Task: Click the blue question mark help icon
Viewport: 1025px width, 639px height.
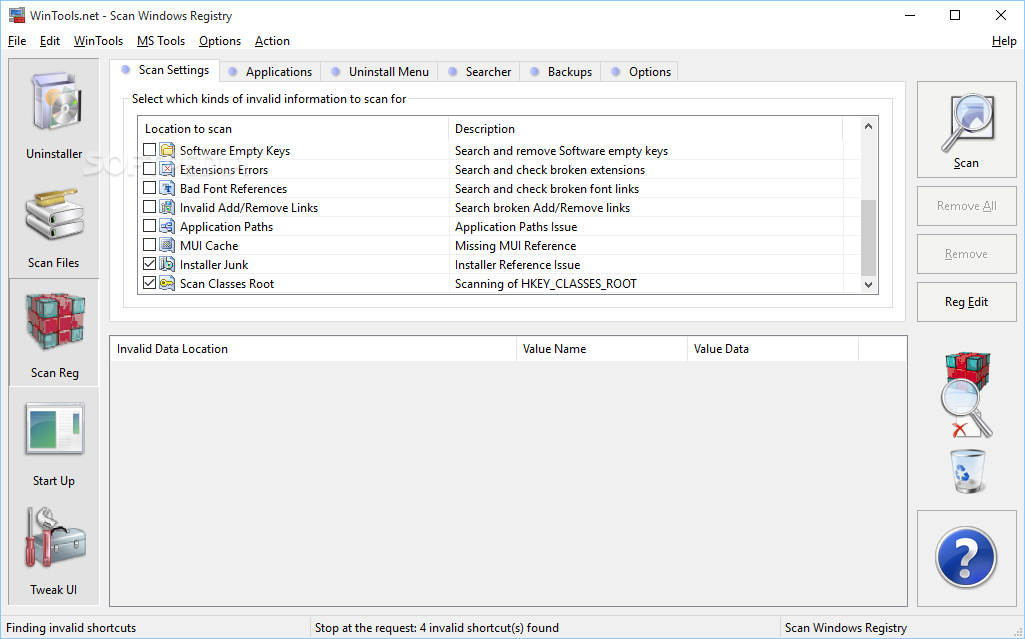Action: click(966, 558)
